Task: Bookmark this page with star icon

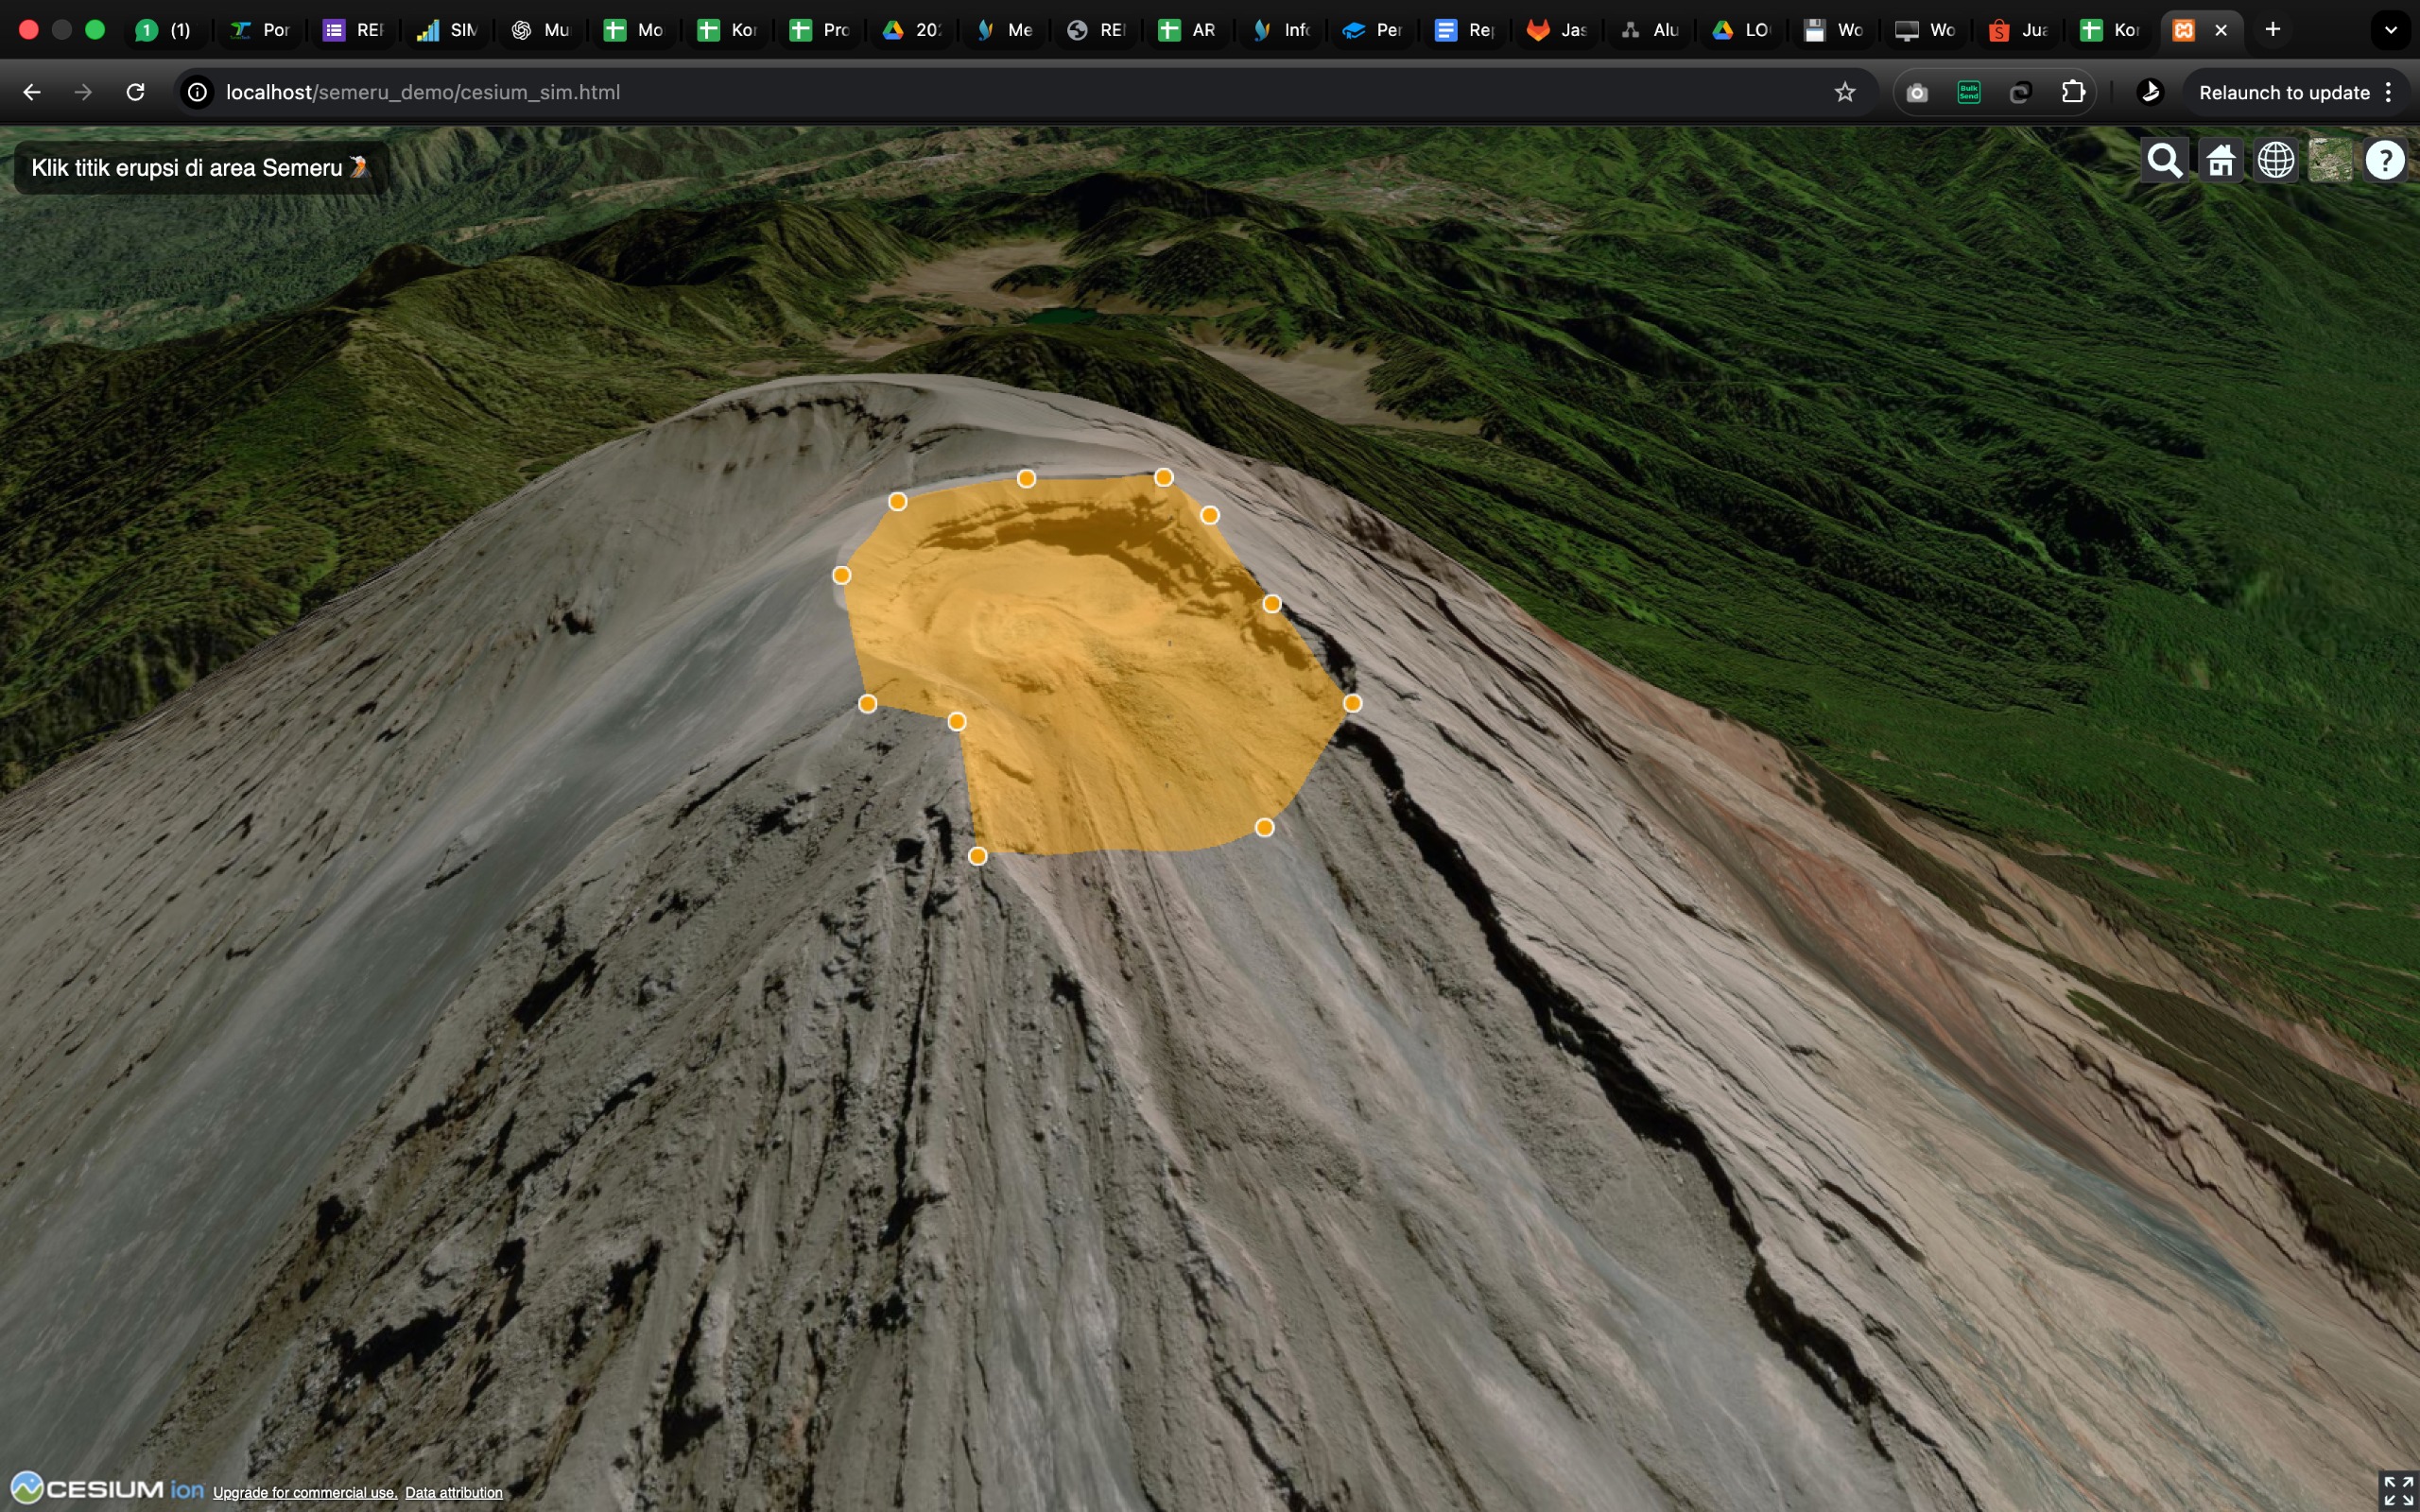Action: click(1845, 92)
